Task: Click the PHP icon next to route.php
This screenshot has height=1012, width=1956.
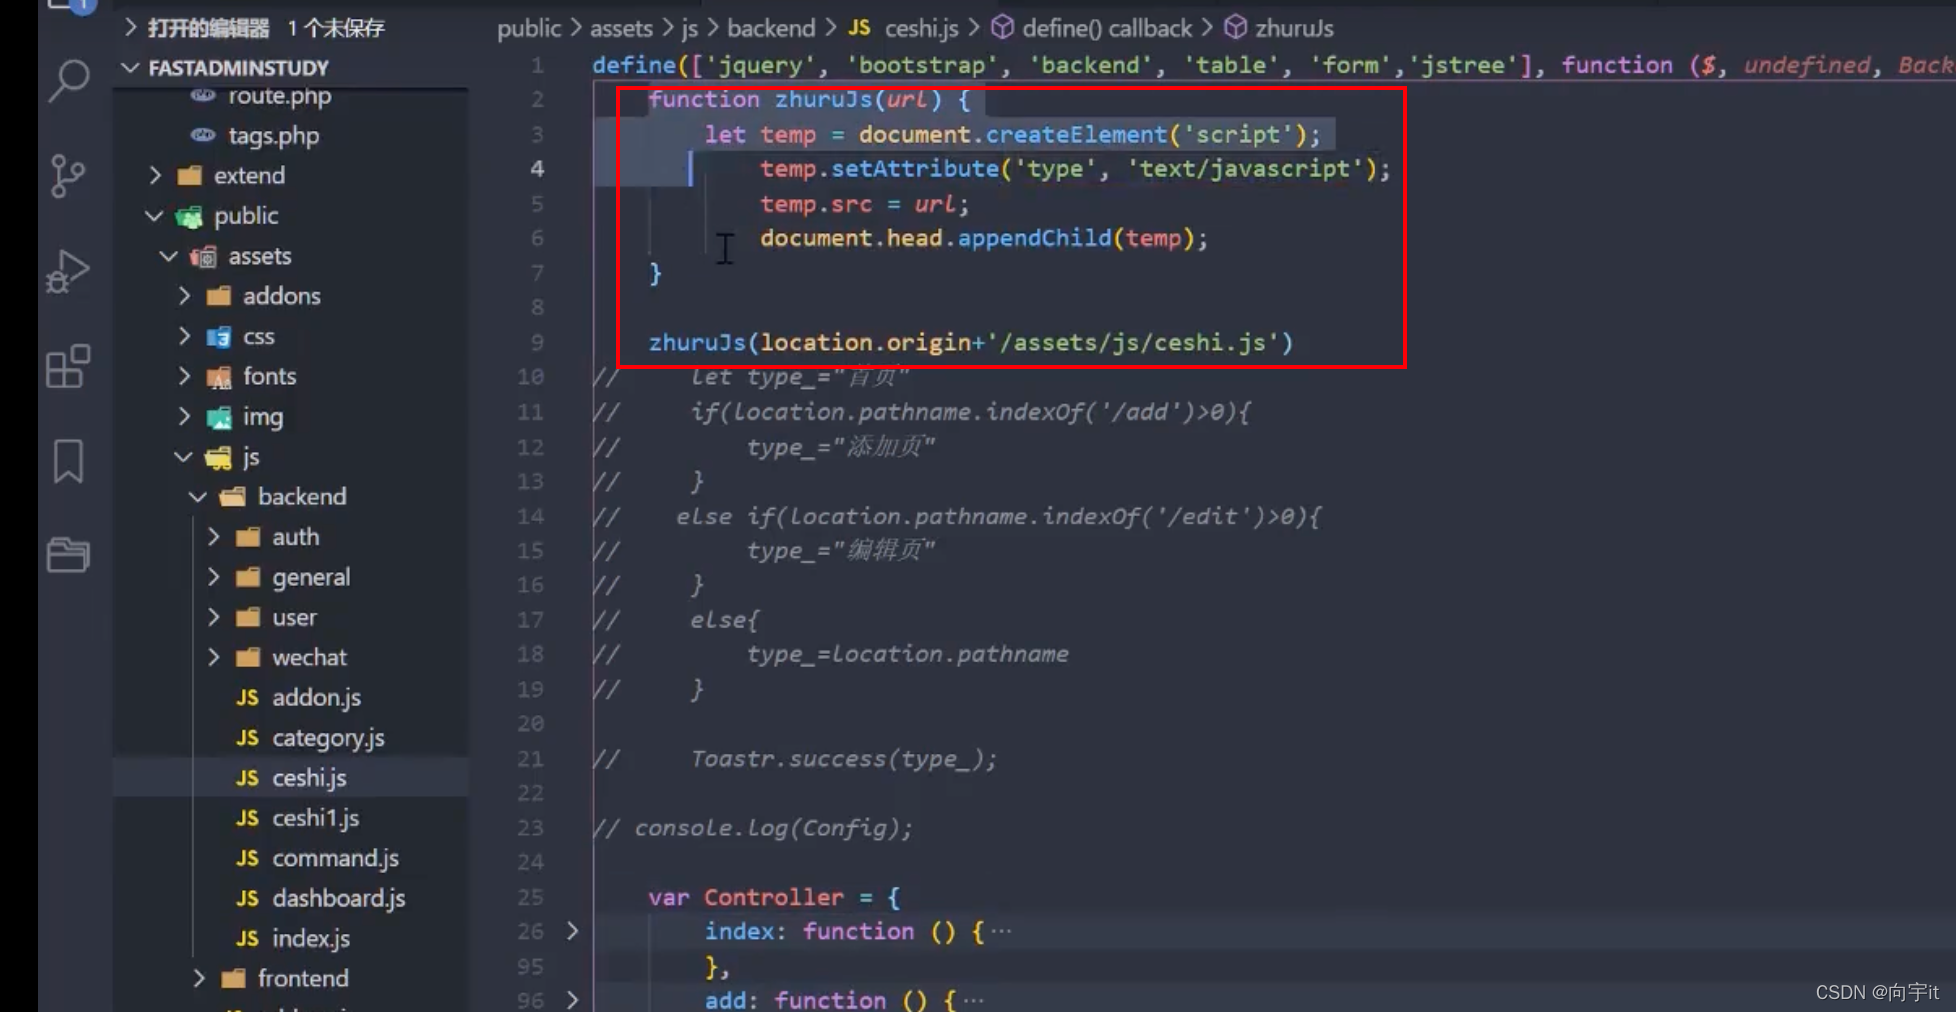Action: coord(204,95)
